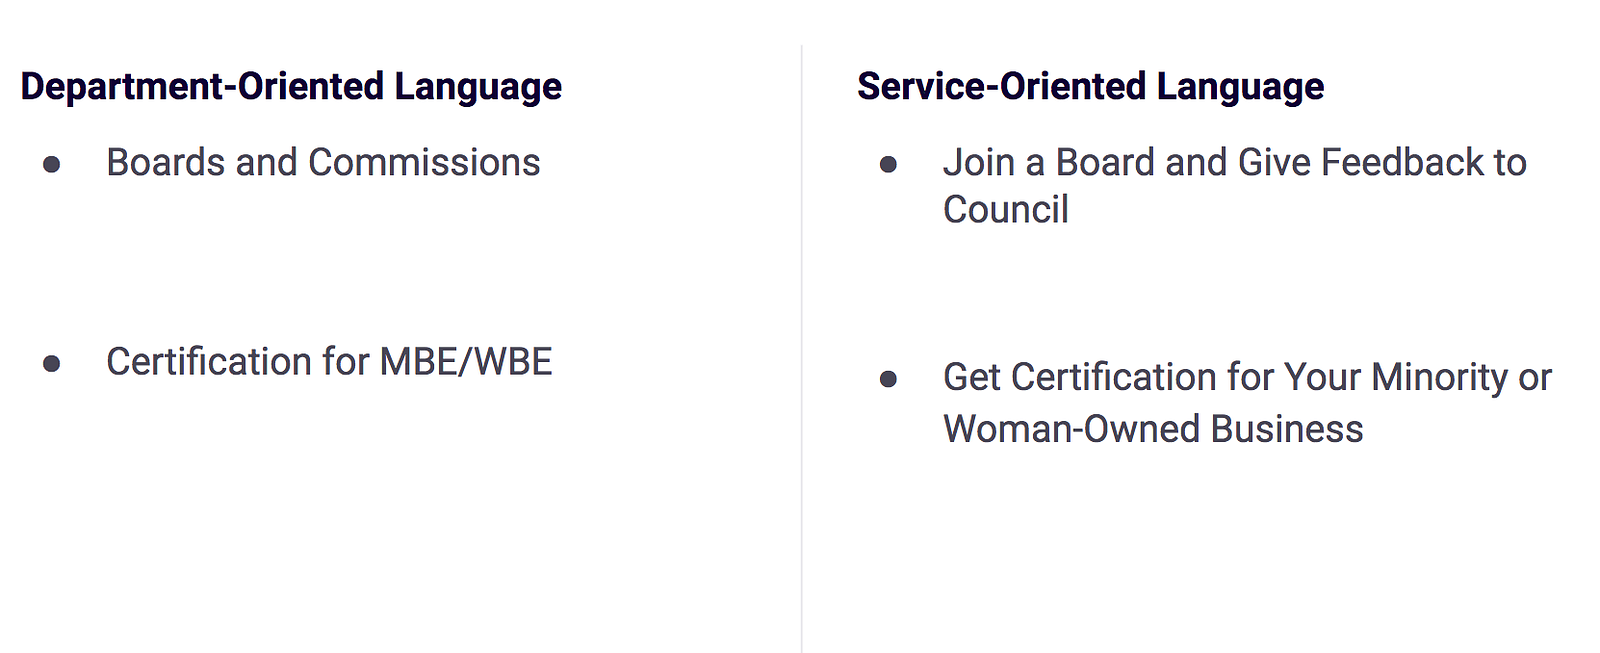The width and height of the screenshot is (1600, 653).
Task: Click the word 'Commissions'
Action: [x=424, y=163]
